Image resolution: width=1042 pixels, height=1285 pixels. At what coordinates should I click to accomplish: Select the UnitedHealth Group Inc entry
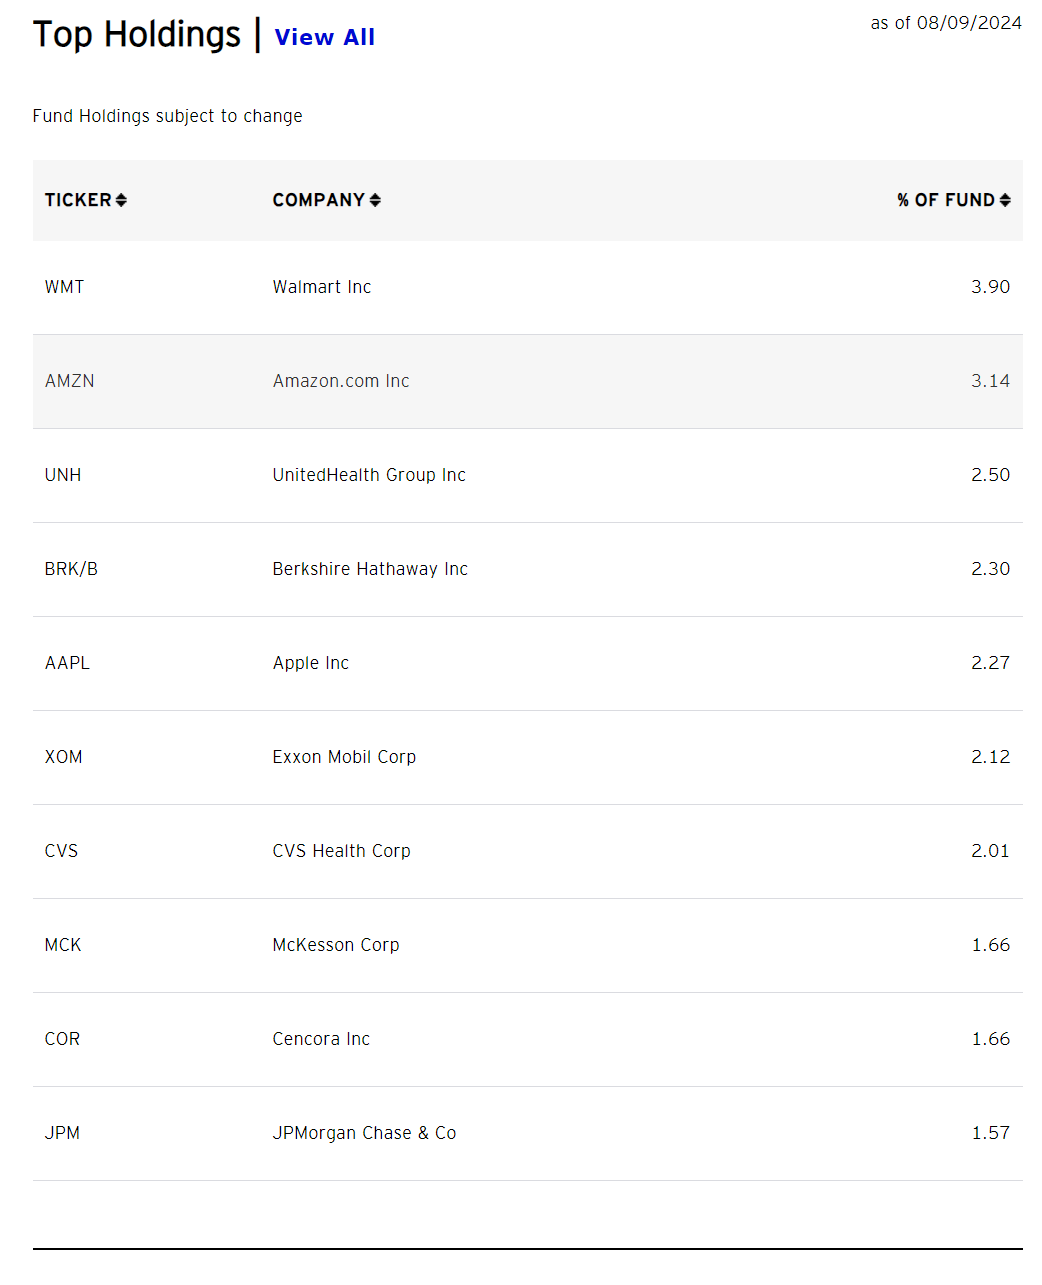click(x=368, y=475)
